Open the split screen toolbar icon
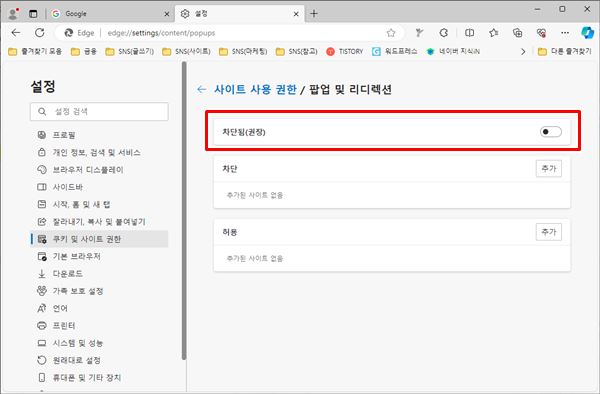This screenshot has height=394, width=600. click(470, 33)
